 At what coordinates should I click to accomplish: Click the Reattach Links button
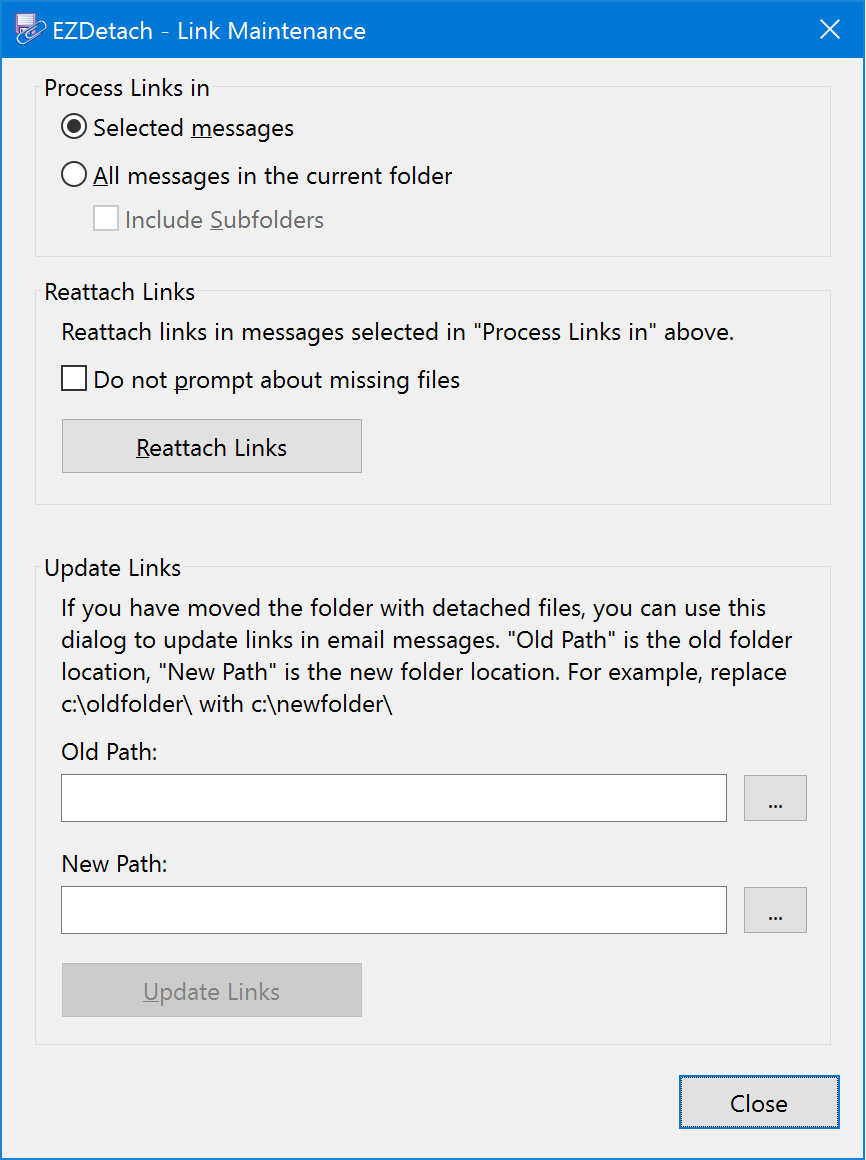pos(212,446)
